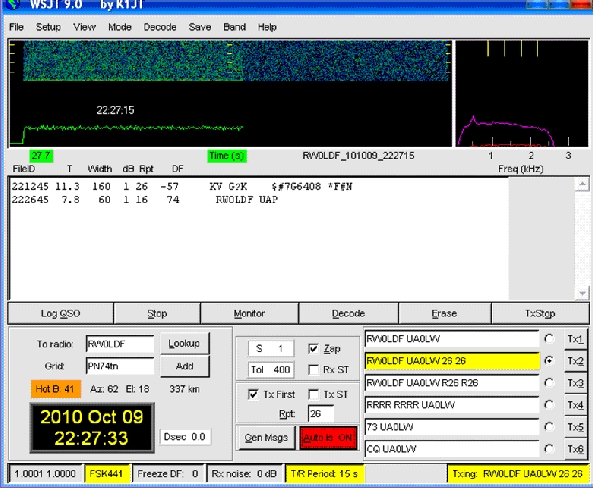This screenshot has width=594, height=489.
Task: Open the File menu
Action: (16, 27)
